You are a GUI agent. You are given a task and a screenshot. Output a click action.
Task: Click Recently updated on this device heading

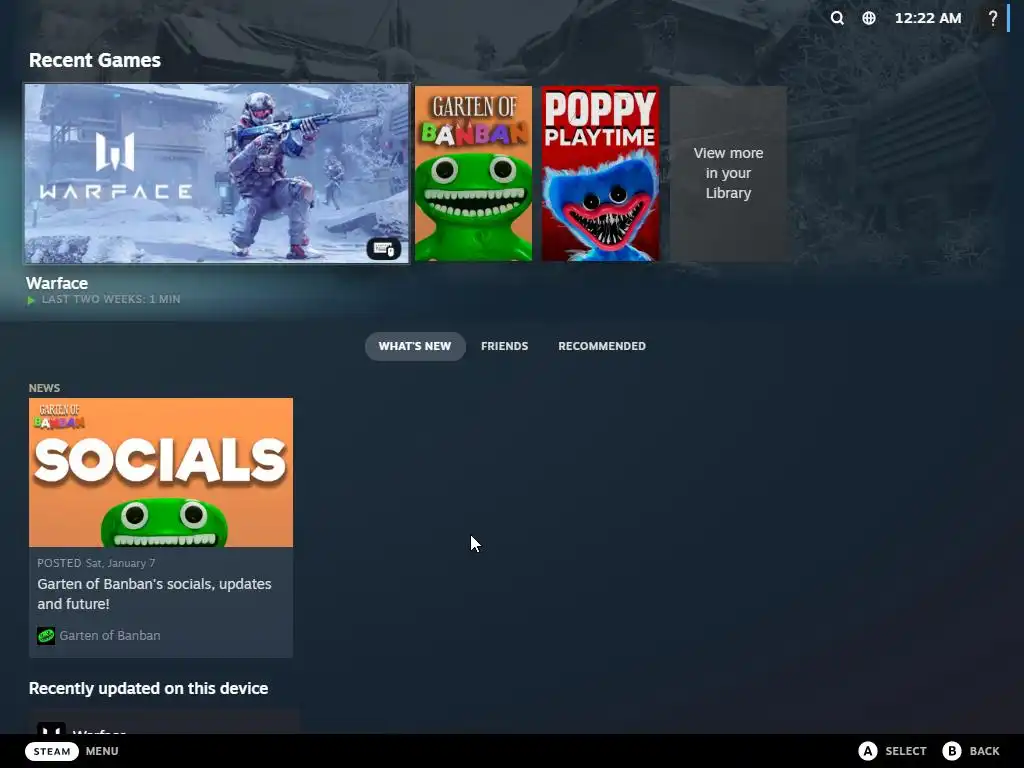pyautogui.click(x=148, y=688)
